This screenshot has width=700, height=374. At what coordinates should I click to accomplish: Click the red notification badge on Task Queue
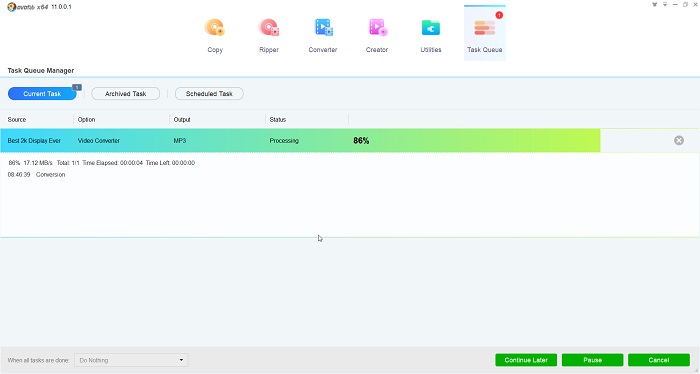click(x=499, y=15)
